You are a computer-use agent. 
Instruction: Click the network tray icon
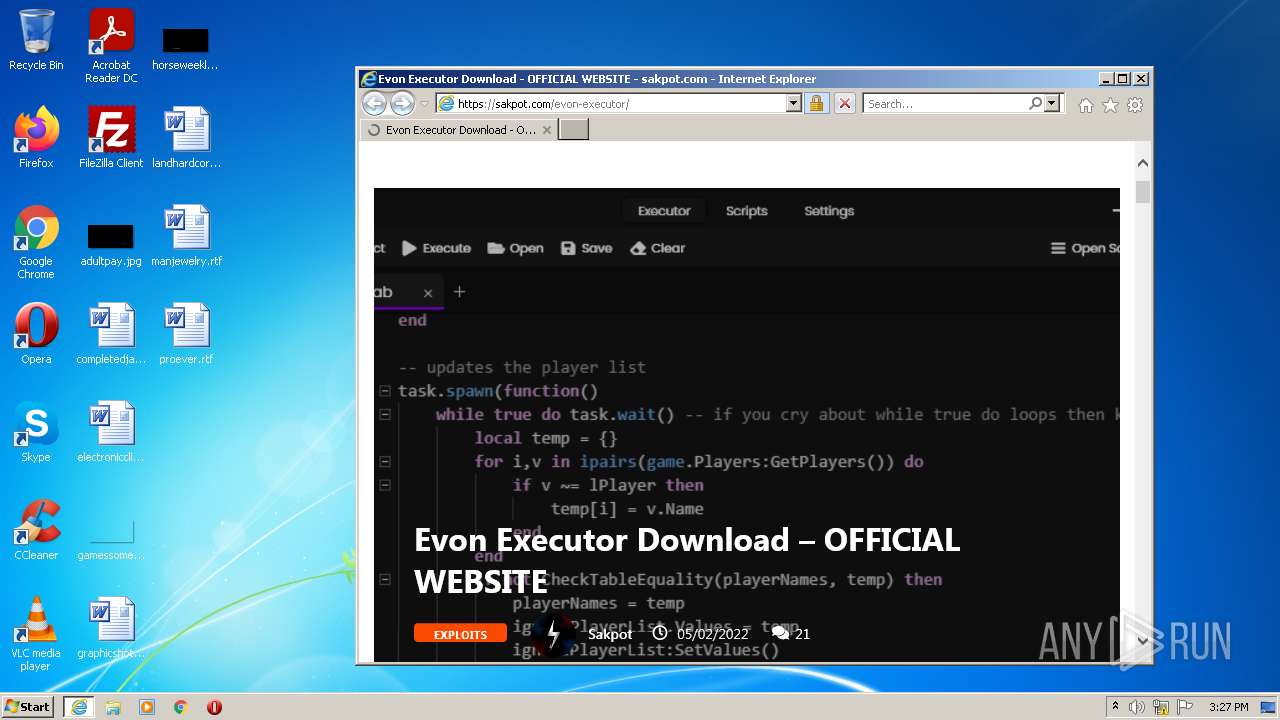tap(1161, 707)
